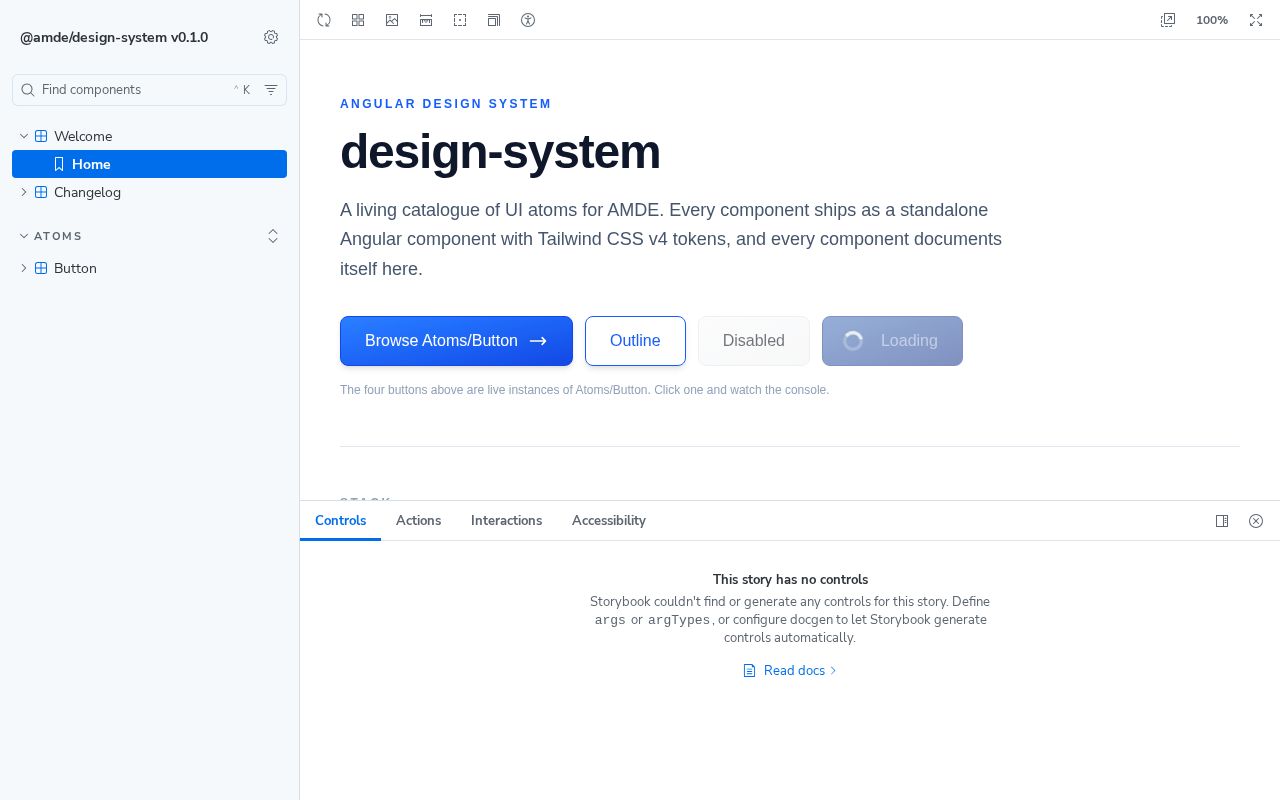Screen dimensions: 1280x800
Task: Expand all ATOMS items via arrows icon
Action: point(273,236)
